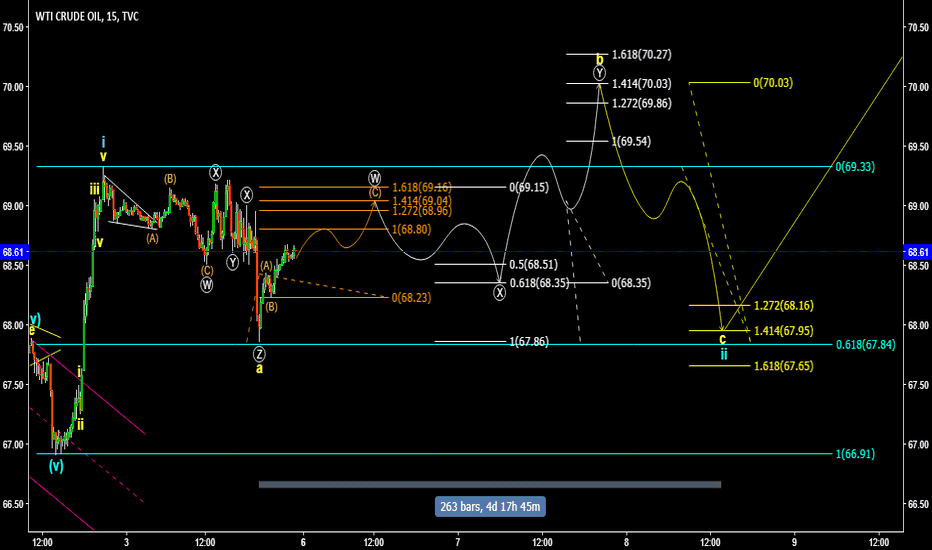Click the yellow 1.618(67.65) extension label
The height and width of the screenshot is (550, 932).
[783, 366]
